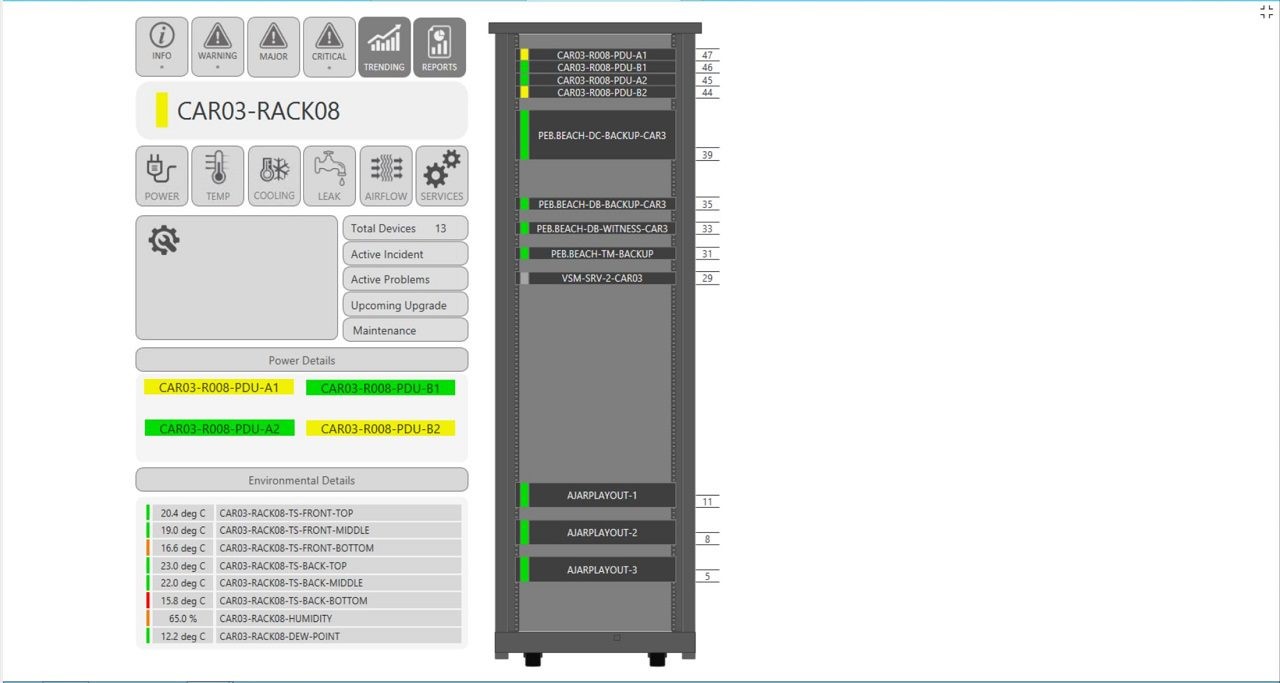This screenshot has height=683, width=1280.
Task: Select the CAR03-RACK08-TS-BACK-BOTTOM sensor row
Action: pyautogui.click(x=304, y=600)
